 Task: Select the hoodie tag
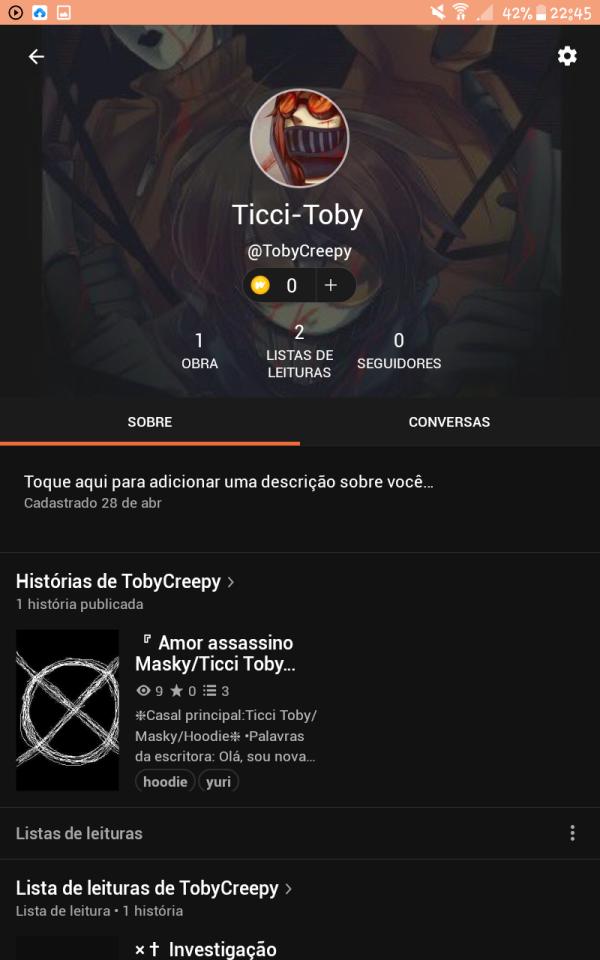click(x=165, y=782)
